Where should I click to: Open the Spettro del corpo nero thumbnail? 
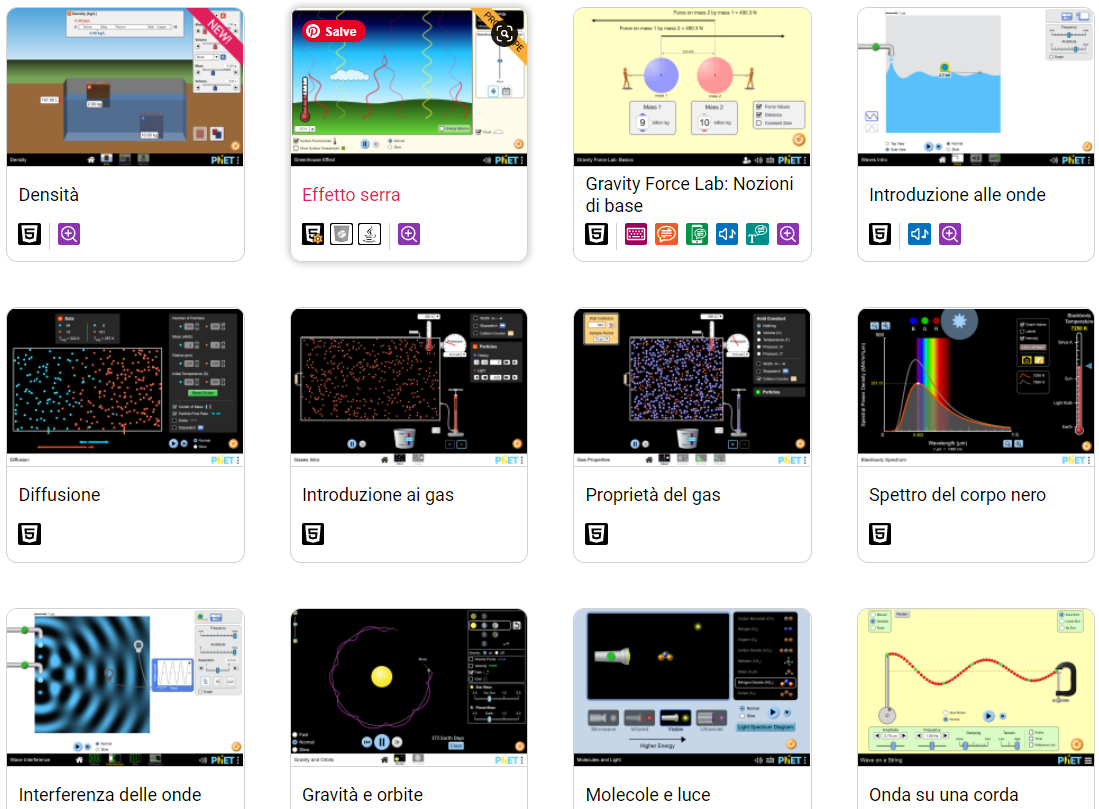[x=975, y=387]
